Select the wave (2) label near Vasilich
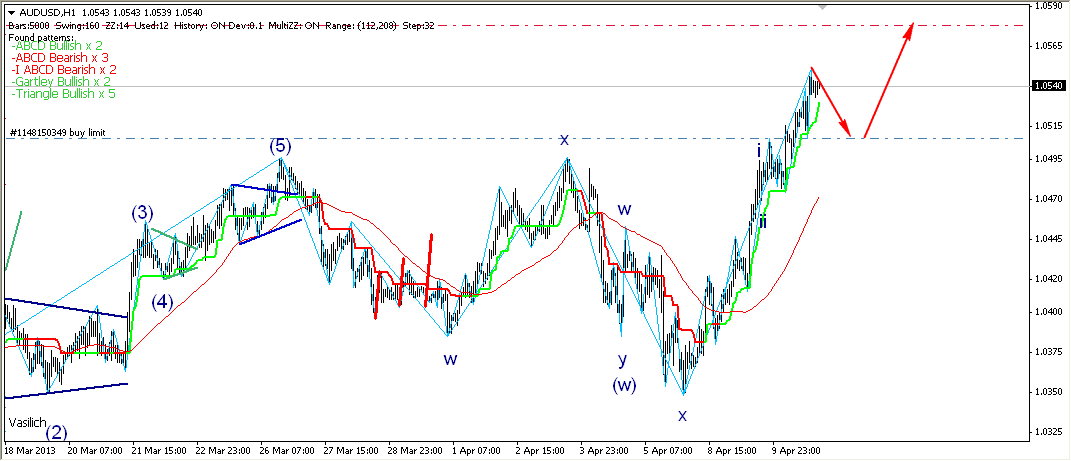Viewport: 1071px width, 461px height. [x=57, y=432]
